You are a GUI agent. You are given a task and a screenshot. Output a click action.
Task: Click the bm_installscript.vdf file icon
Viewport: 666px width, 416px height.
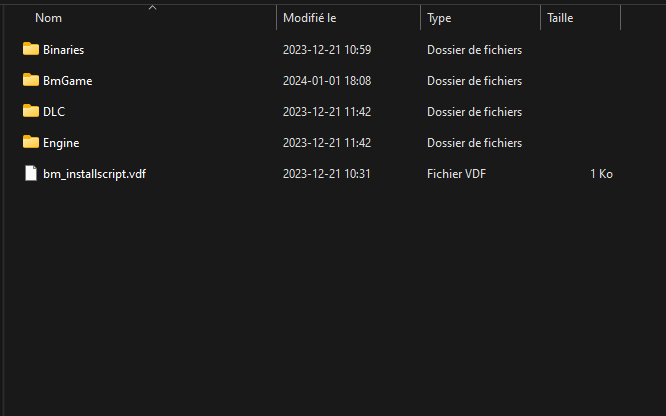tap(30, 173)
